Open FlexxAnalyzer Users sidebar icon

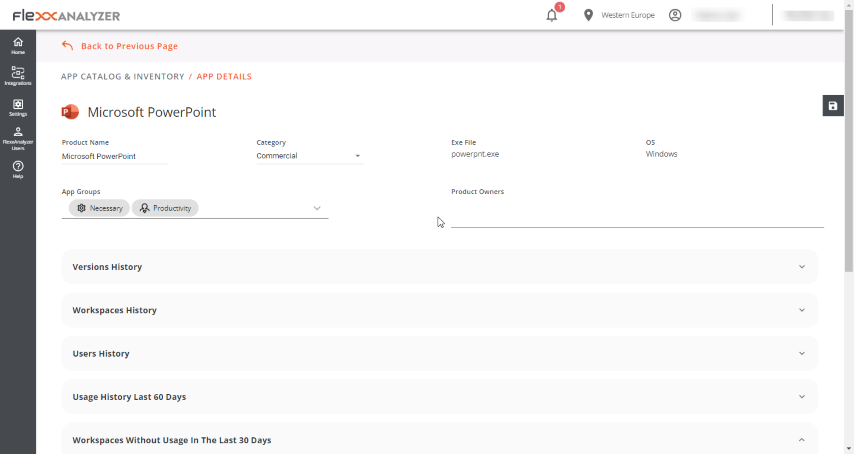[18, 138]
